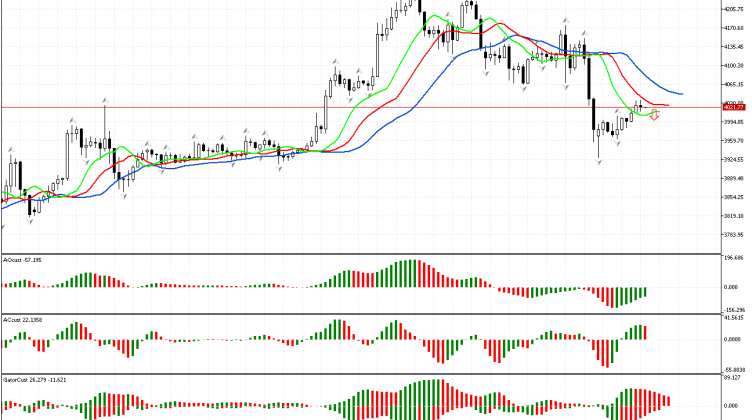Click the ACcust indicator label
Viewport: 752px width, 420px height.
pyautogui.click(x=22, y=320)
